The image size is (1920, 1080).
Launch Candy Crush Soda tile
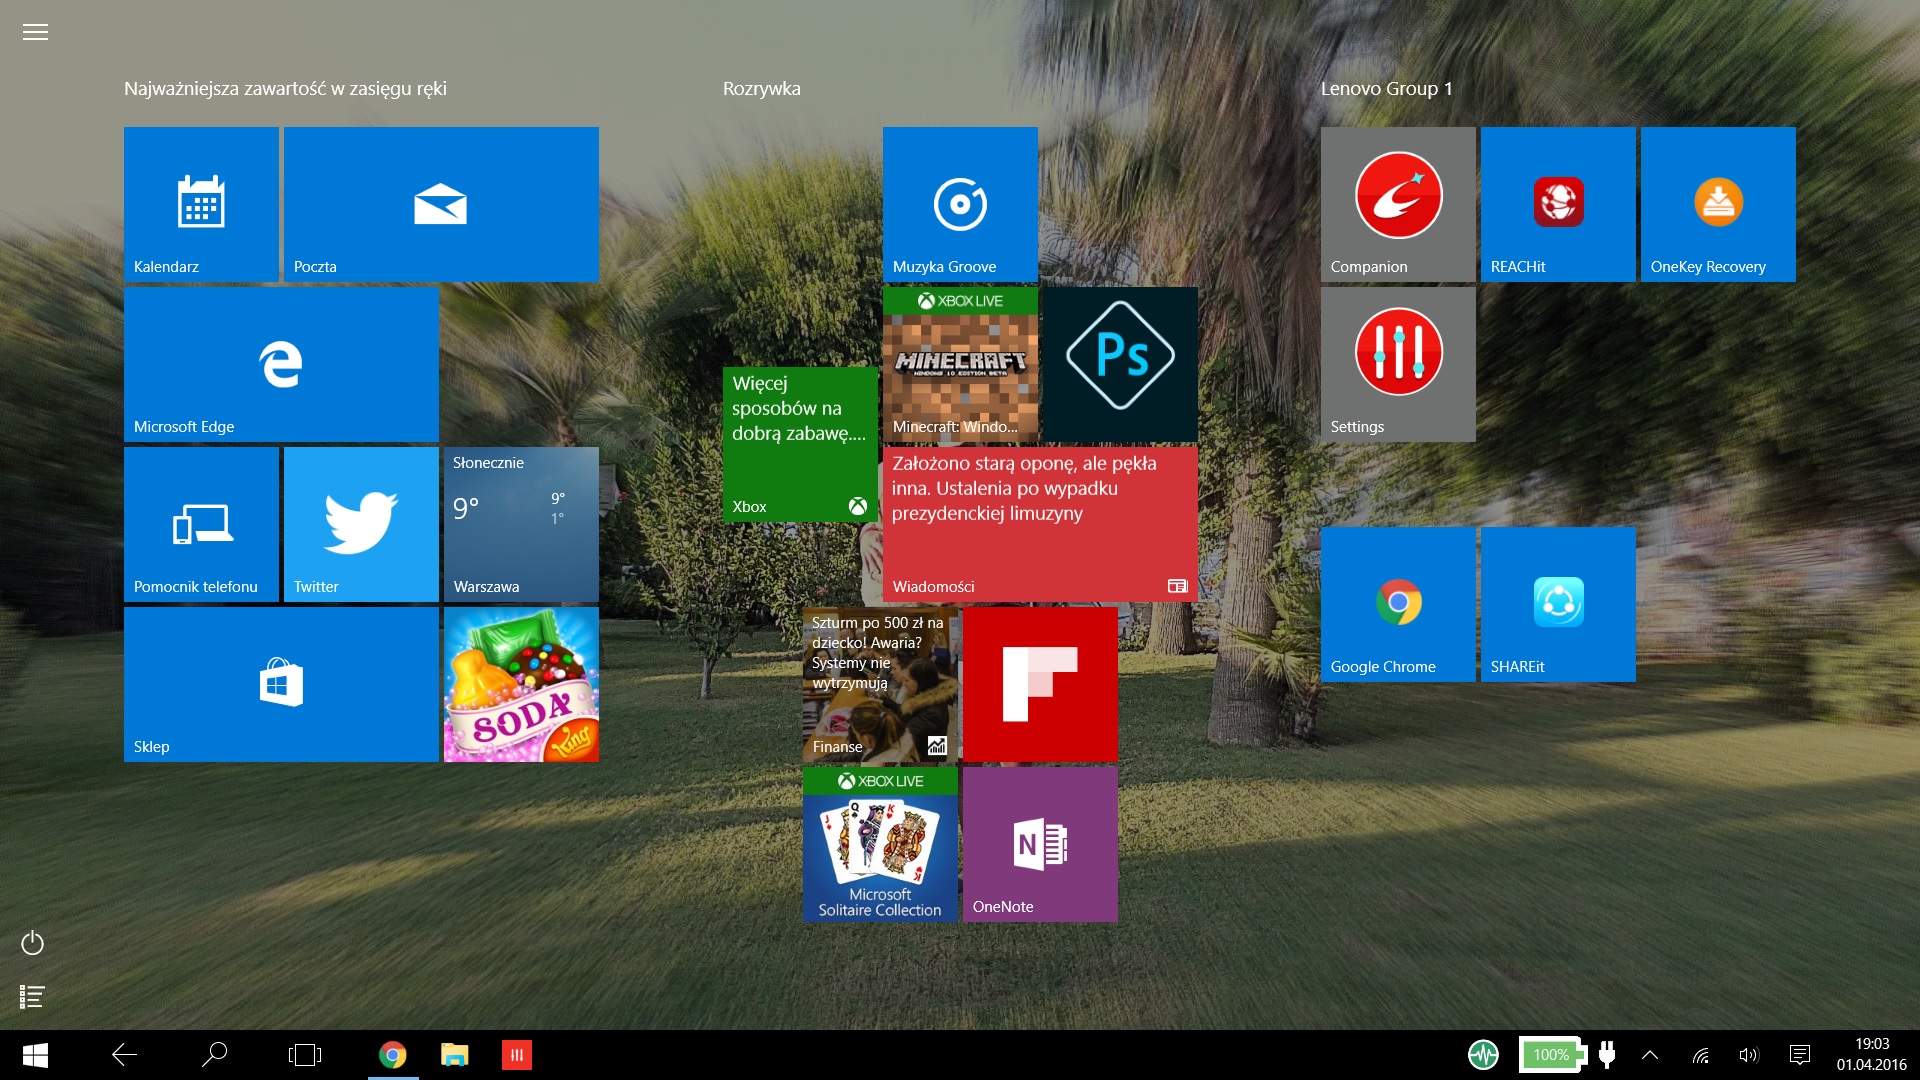tap(521, 684)
